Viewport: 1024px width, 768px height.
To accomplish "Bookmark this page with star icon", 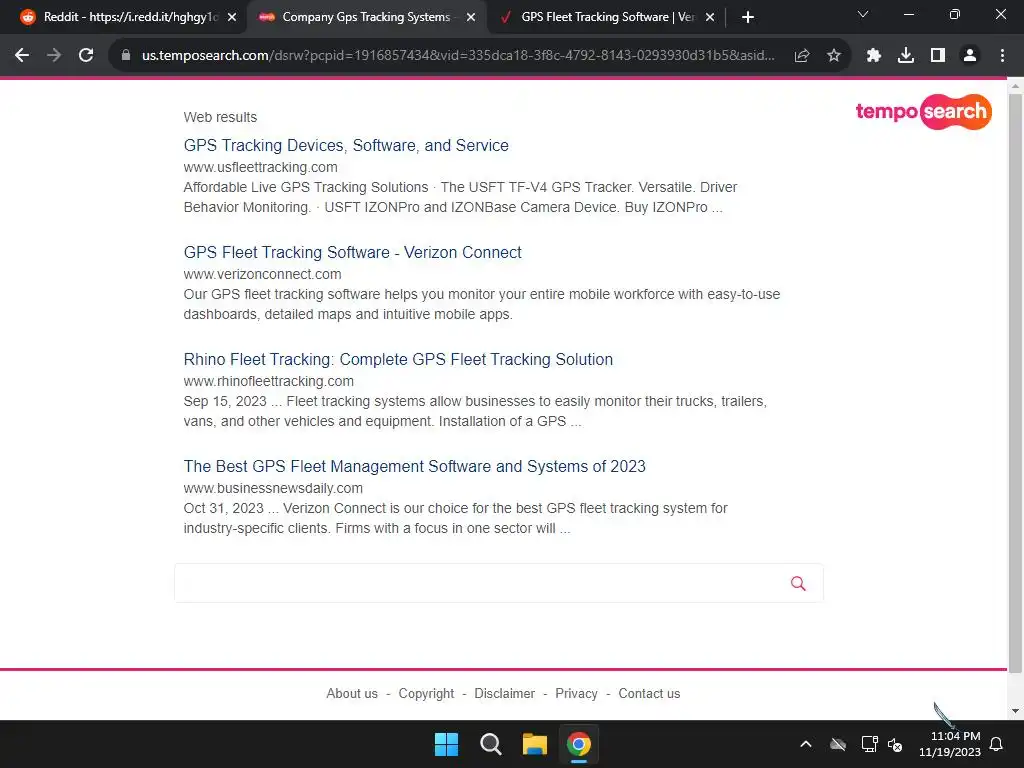I will coord(834,56).
